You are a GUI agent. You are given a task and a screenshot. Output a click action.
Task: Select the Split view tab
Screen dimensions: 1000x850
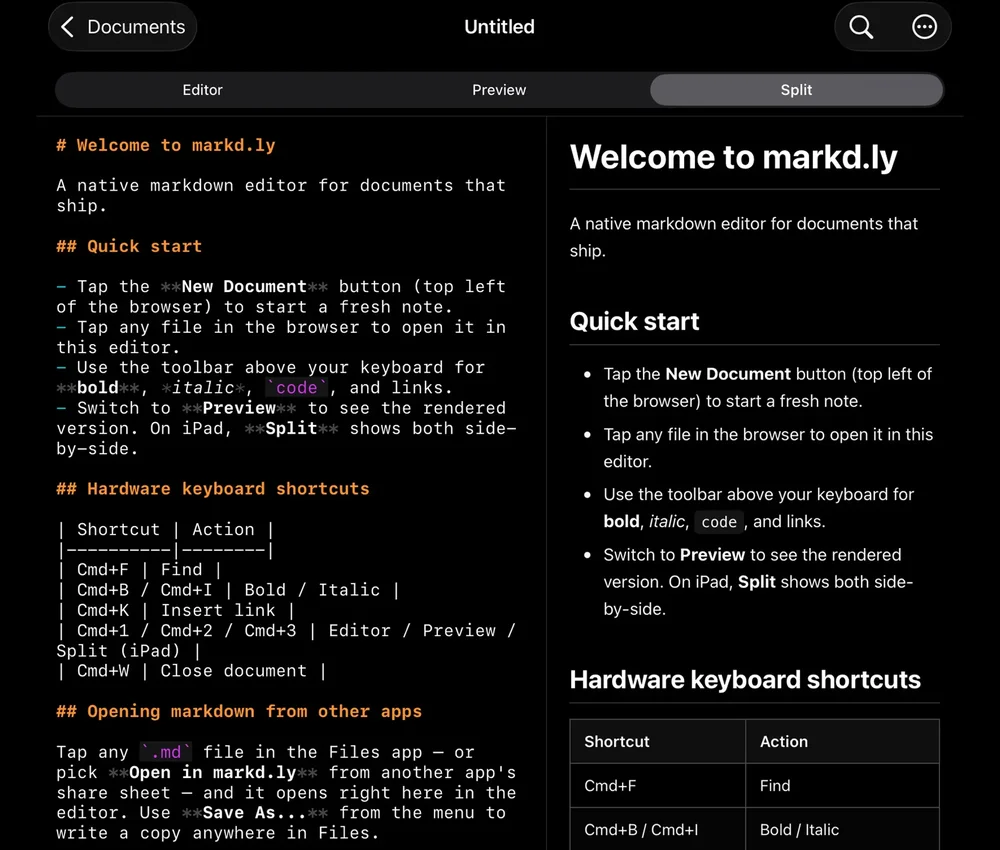(796, 90)
